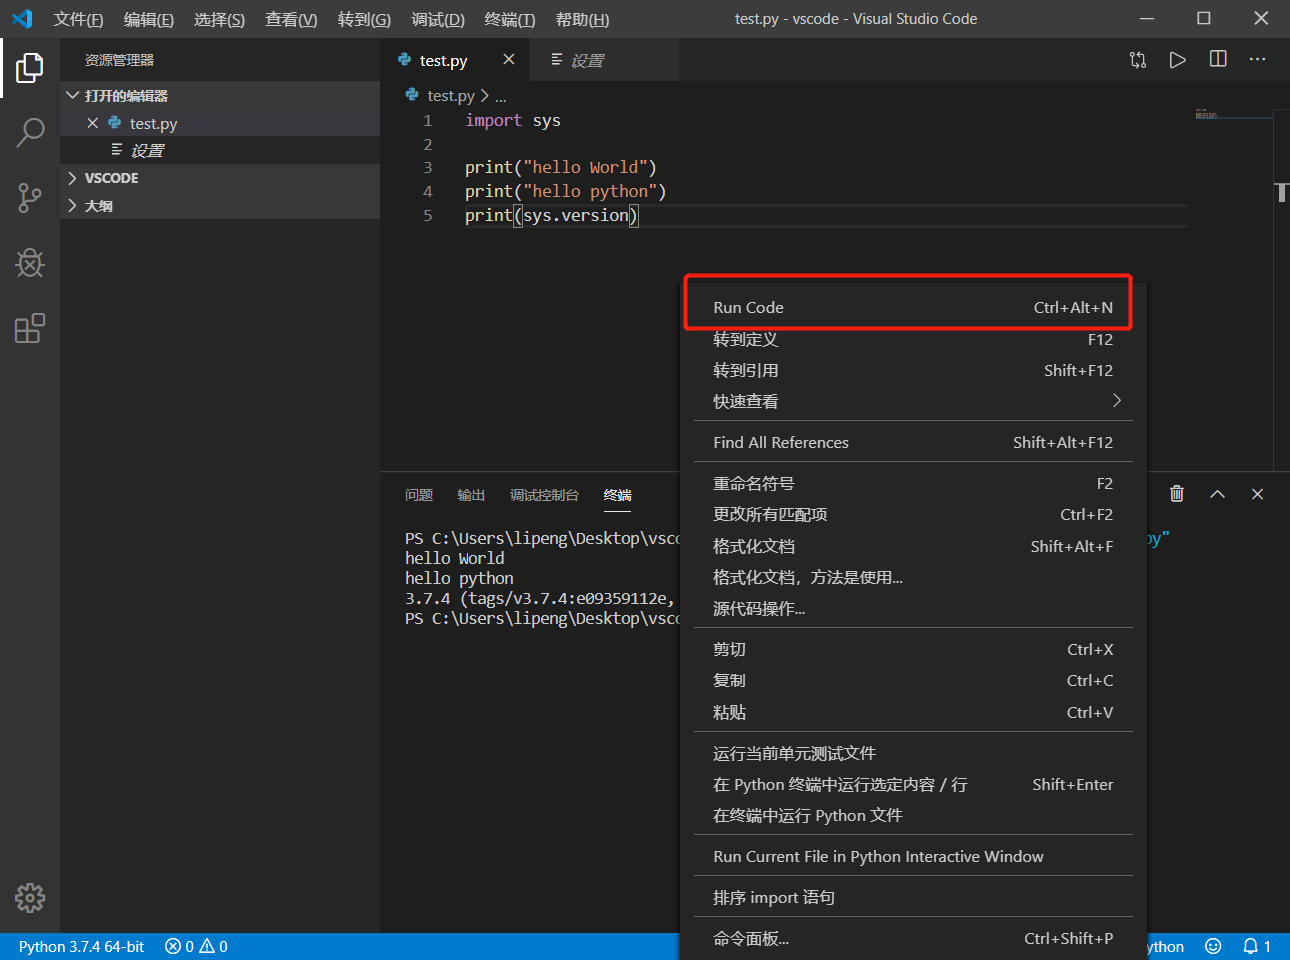Click errors and warnings count in status bar
Viewport: 1290px width, 960px height.
pyautogui.click(x=196, y=947)
